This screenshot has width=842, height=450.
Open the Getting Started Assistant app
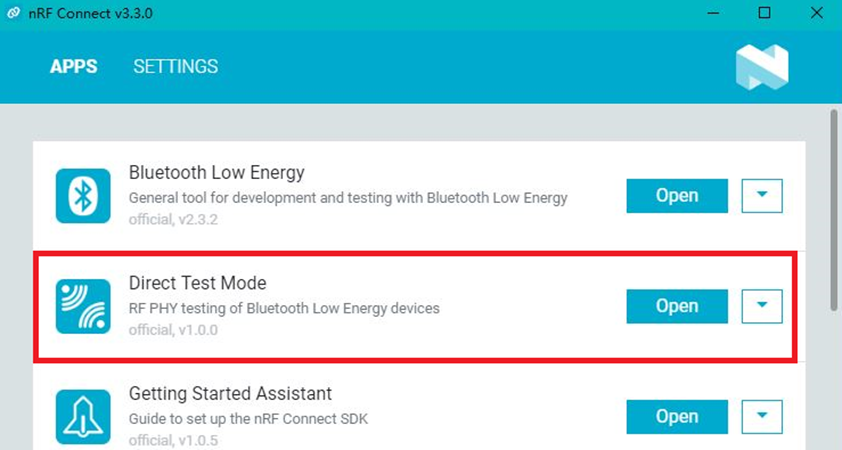click(x=677, y=416)
